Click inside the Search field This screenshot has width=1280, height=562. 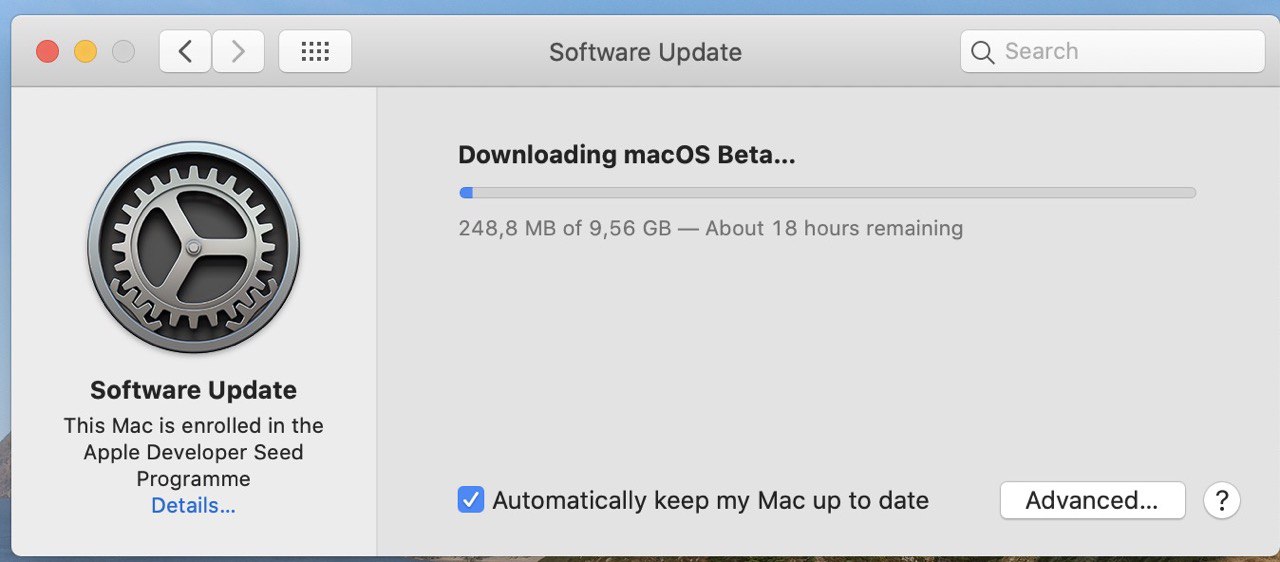pyautogui.click(x=1112, y=51)
